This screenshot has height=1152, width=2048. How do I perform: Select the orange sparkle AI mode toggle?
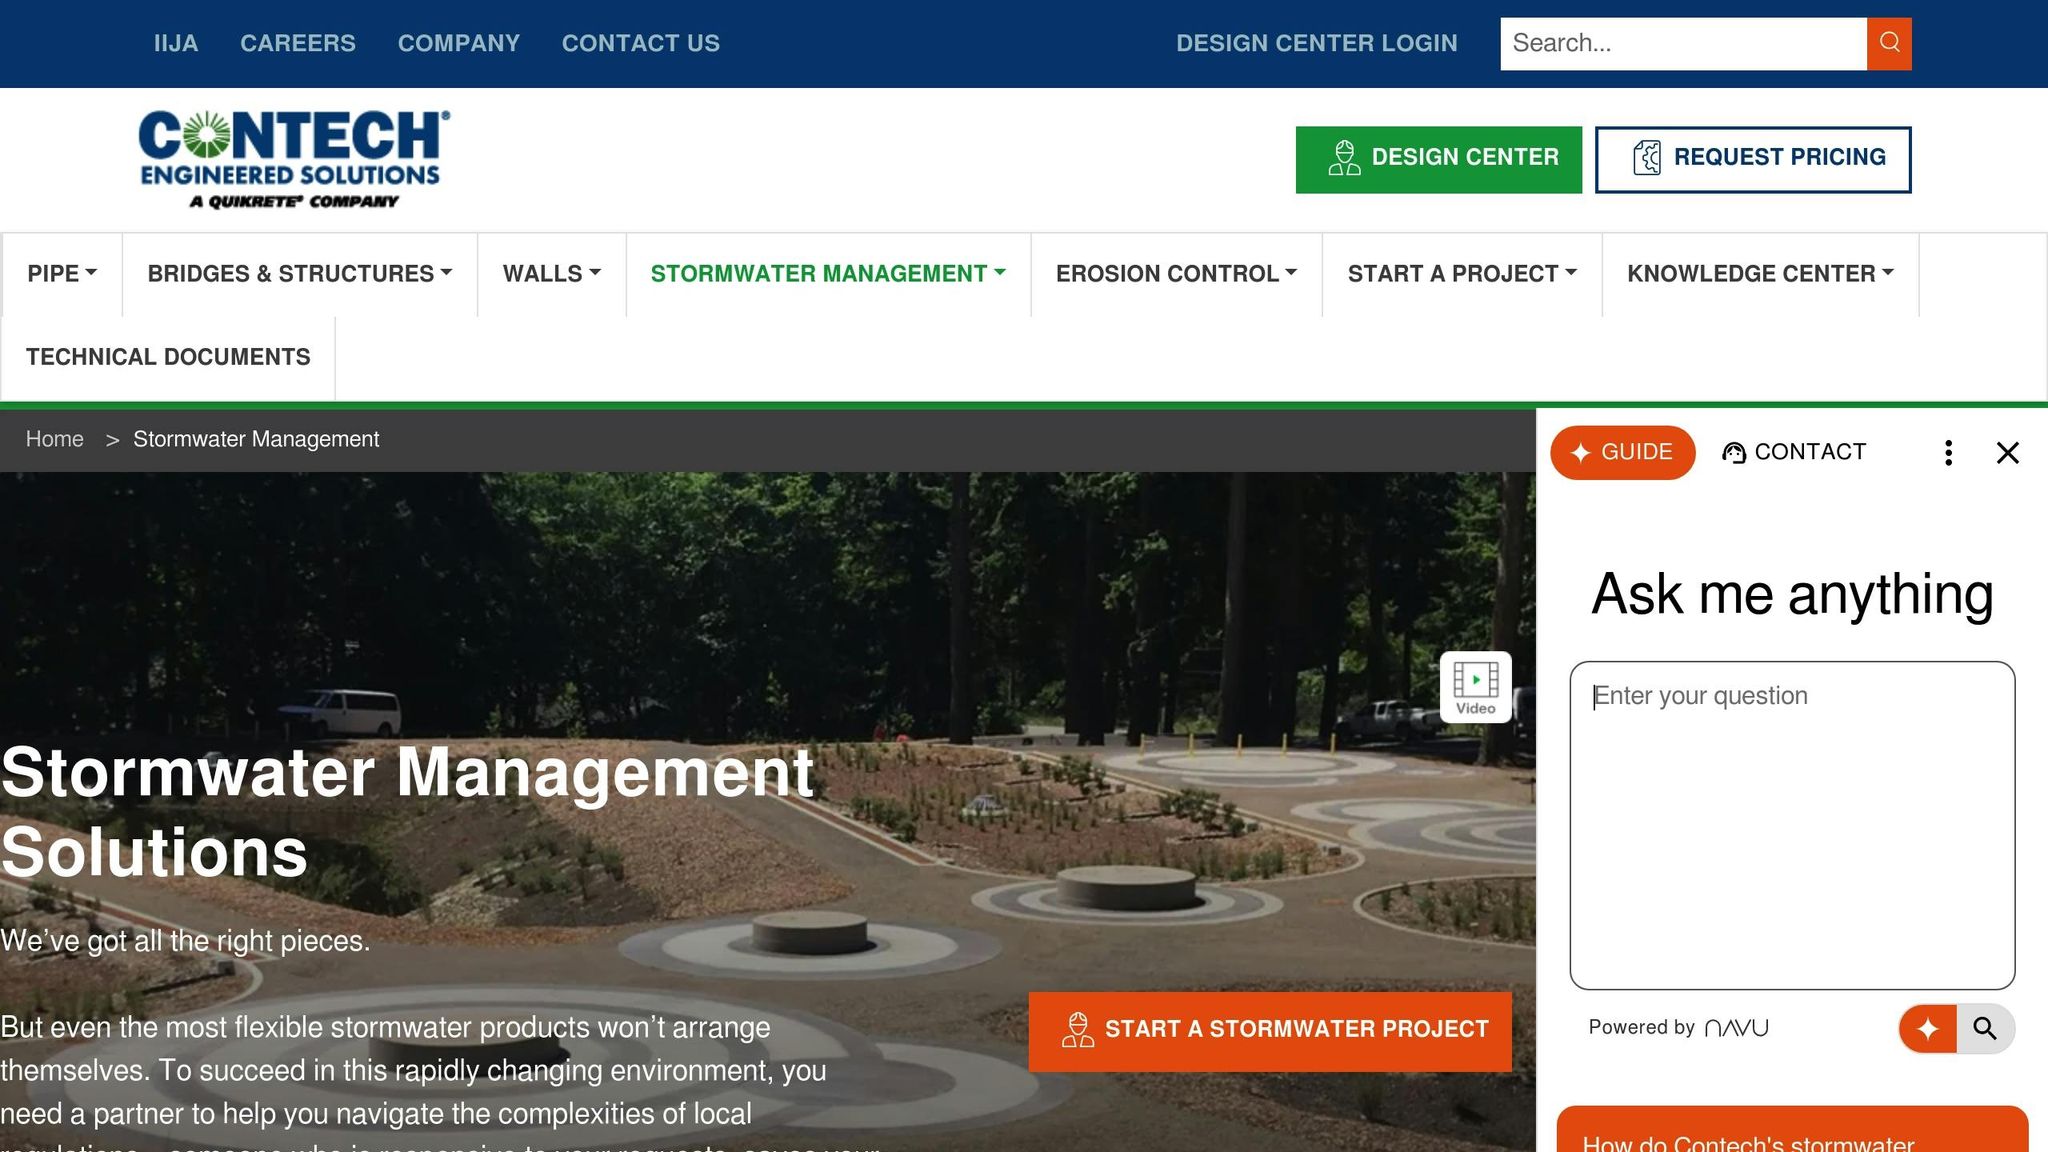coord(1927,1028)
